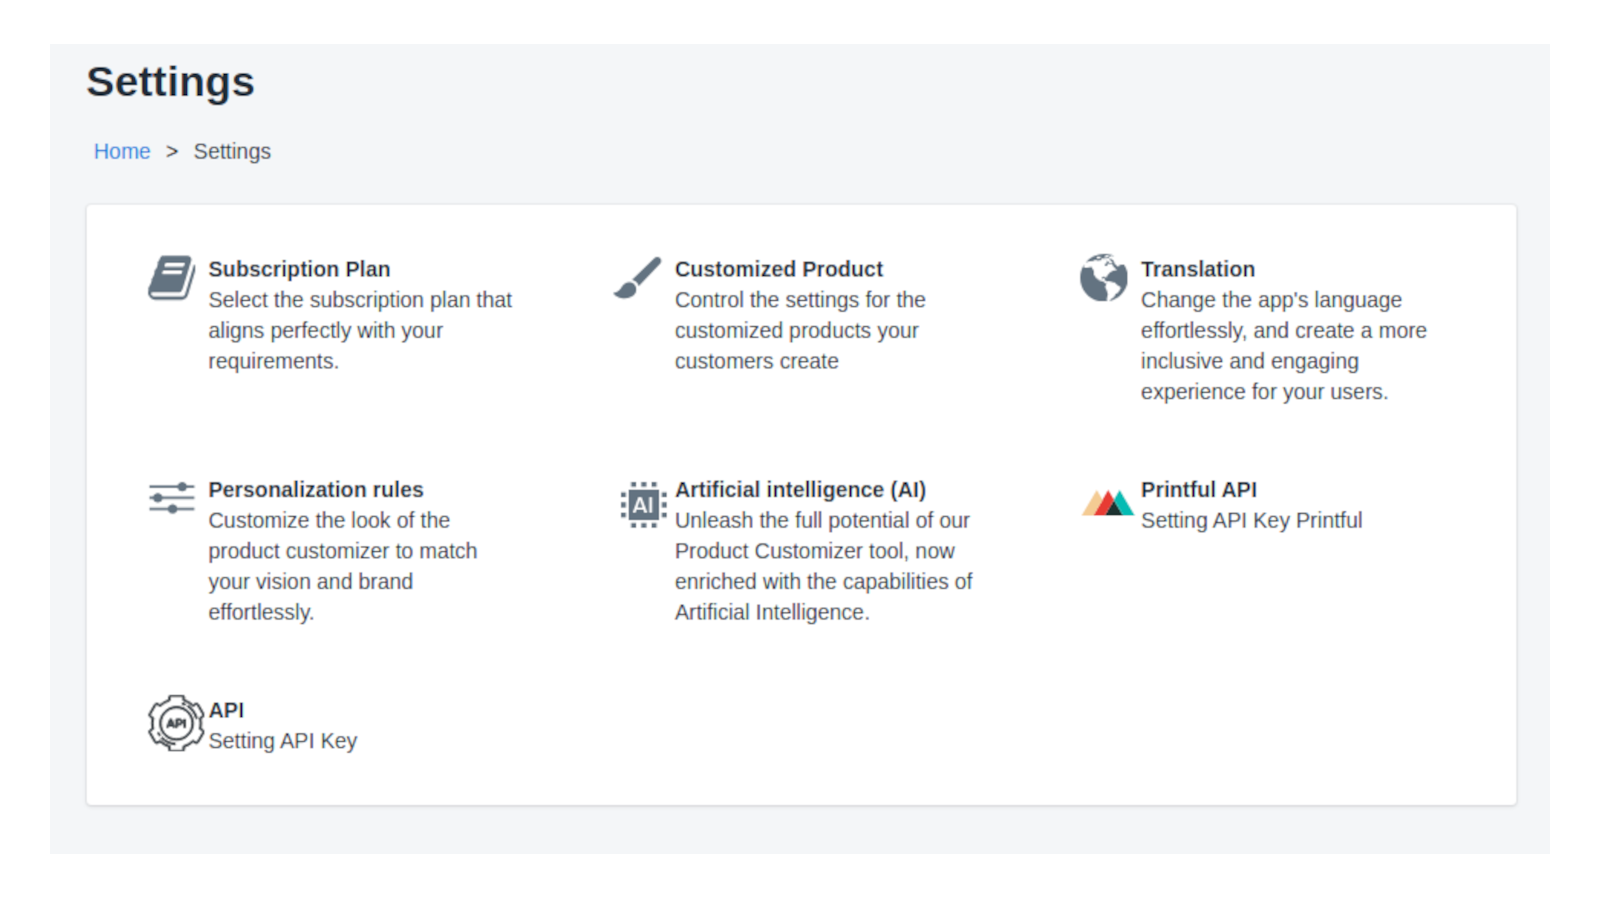Click the Printful mountain logo icon

pos(1107,502)
